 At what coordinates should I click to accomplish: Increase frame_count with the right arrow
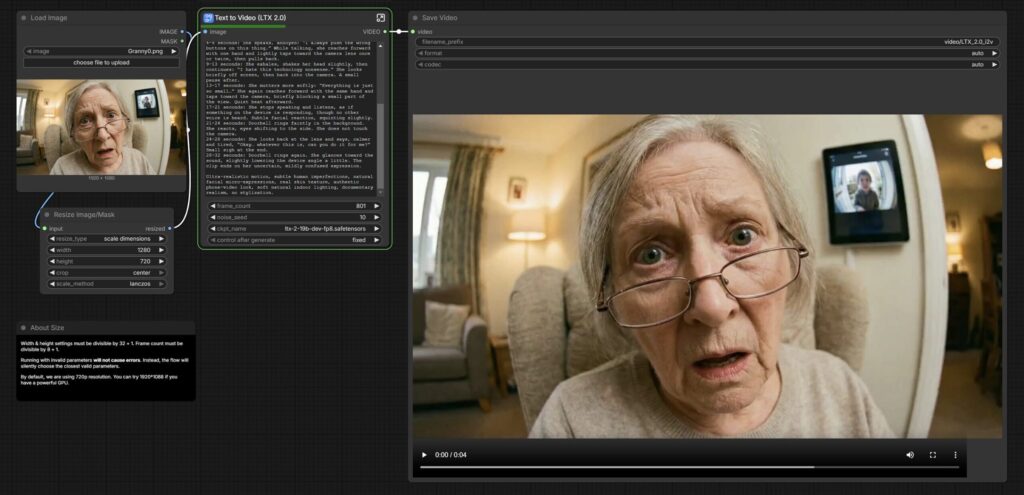pyautogui.click(x=376, y=206)
